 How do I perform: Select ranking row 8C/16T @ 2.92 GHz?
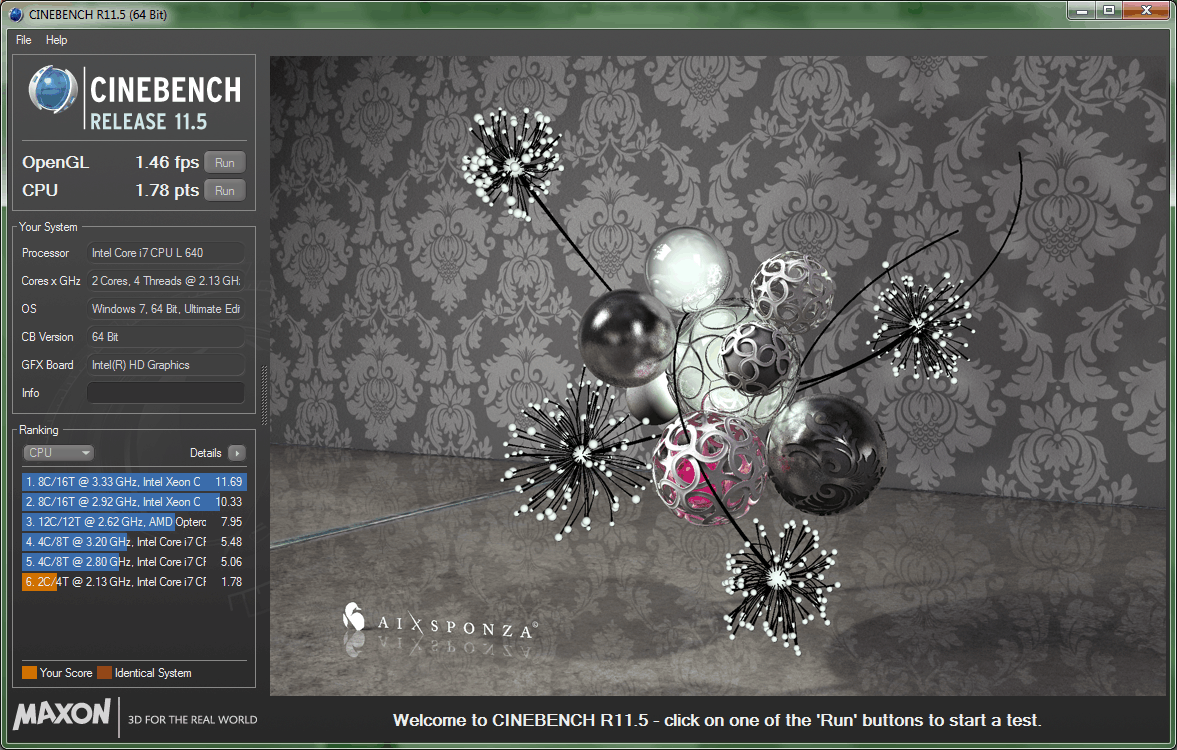[134, 502]
